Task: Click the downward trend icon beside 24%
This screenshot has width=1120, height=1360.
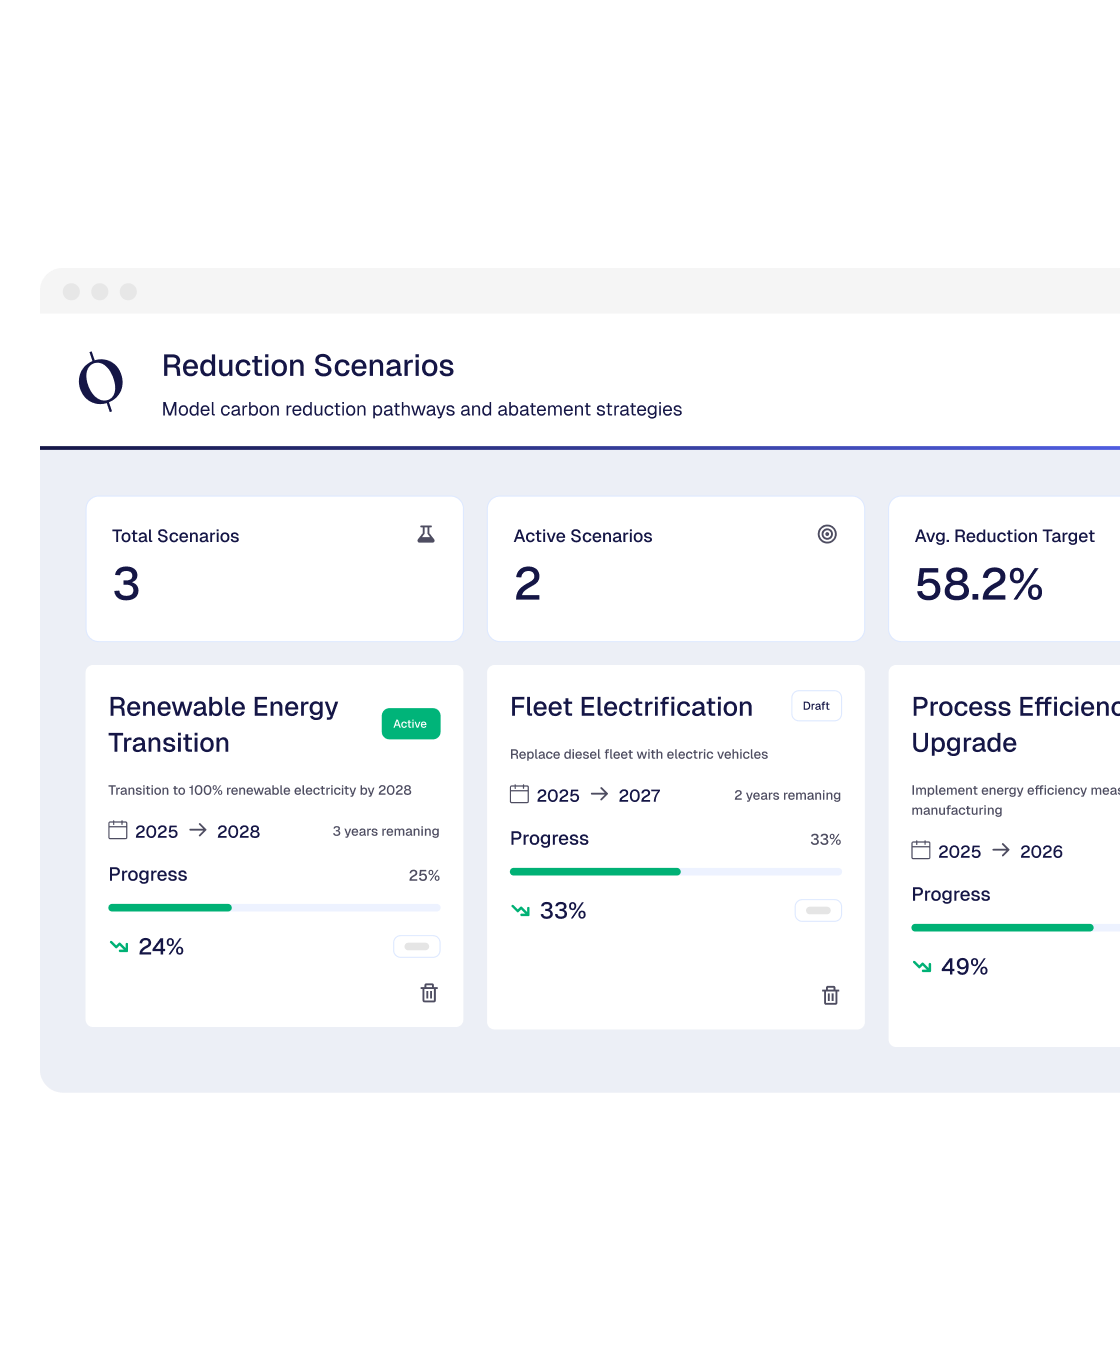Action: tap(119, 946)
